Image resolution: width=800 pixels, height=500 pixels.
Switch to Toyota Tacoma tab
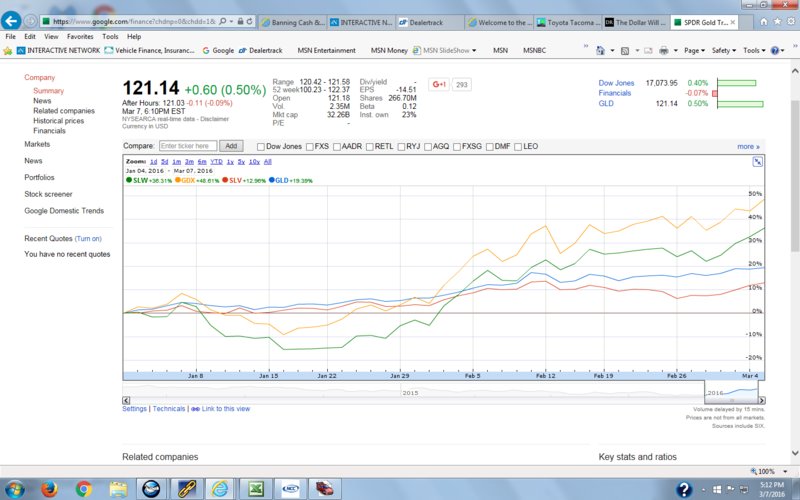click(567, 22)
